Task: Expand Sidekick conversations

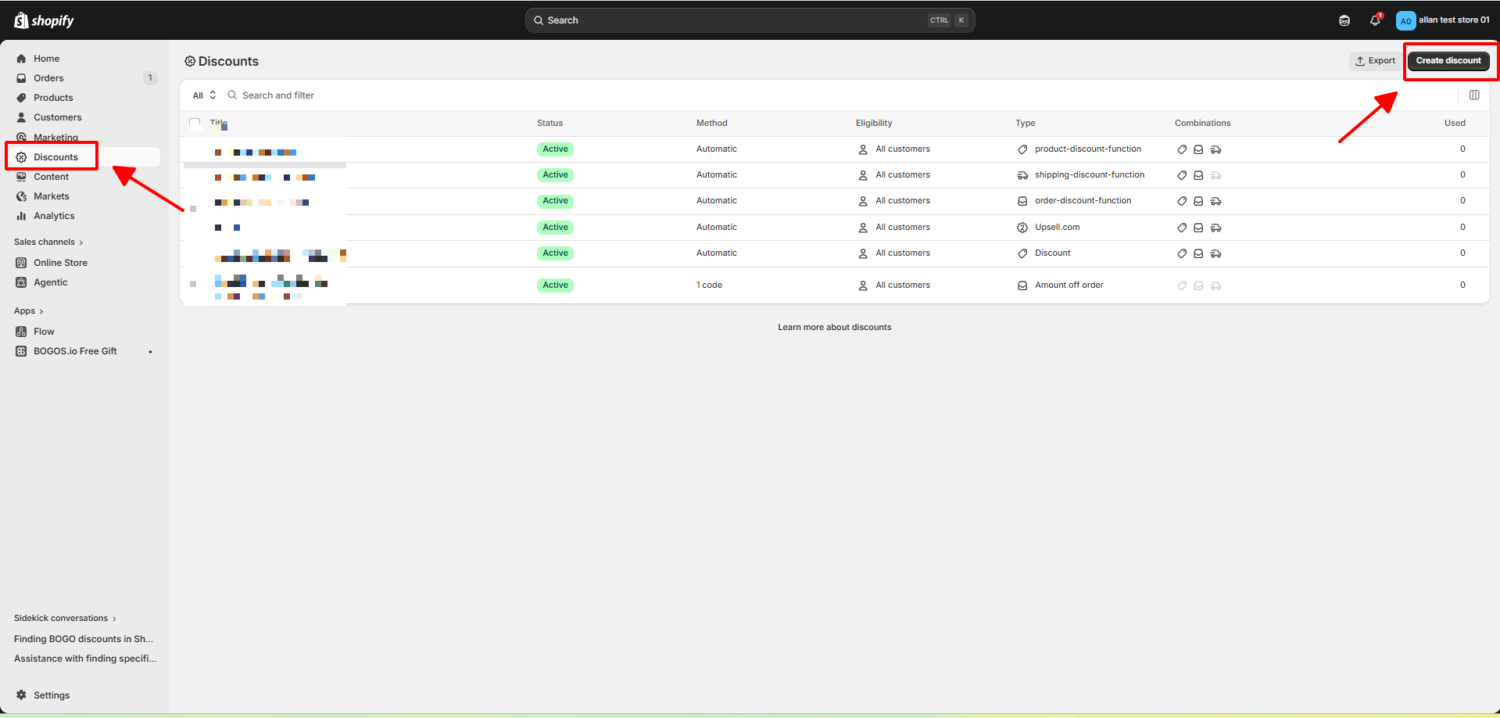Action: [65, 618]
